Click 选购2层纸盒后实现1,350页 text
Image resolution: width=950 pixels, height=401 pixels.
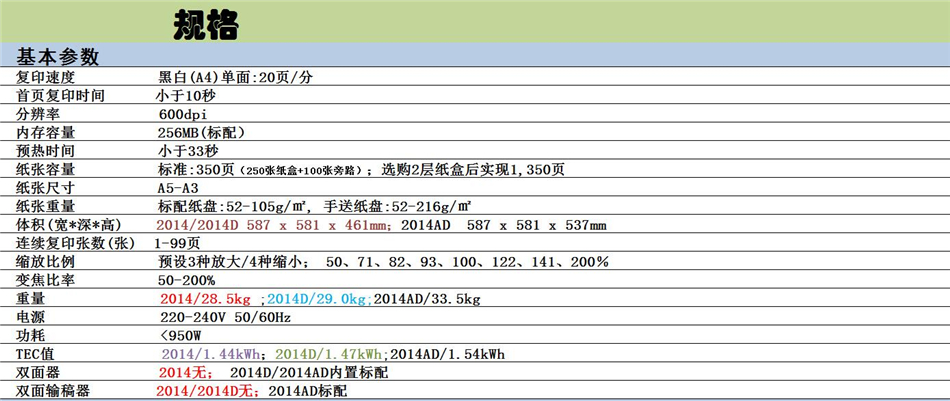[473, 170]
